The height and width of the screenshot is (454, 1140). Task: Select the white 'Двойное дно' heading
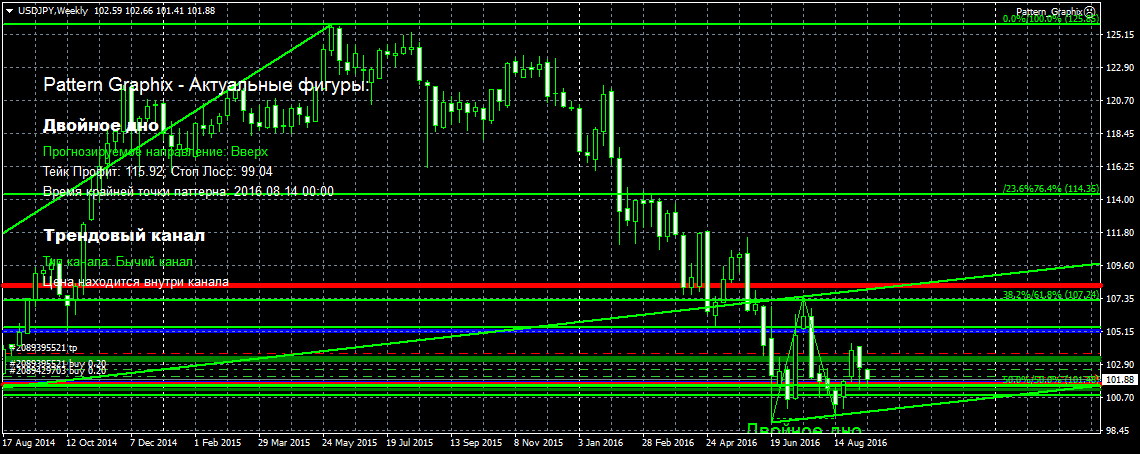[x=100, y=126]
